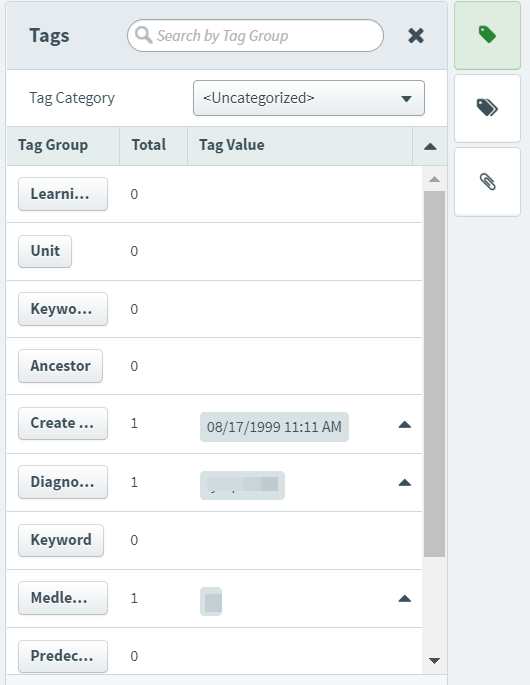Open the Tag Category dropdown

308,98
